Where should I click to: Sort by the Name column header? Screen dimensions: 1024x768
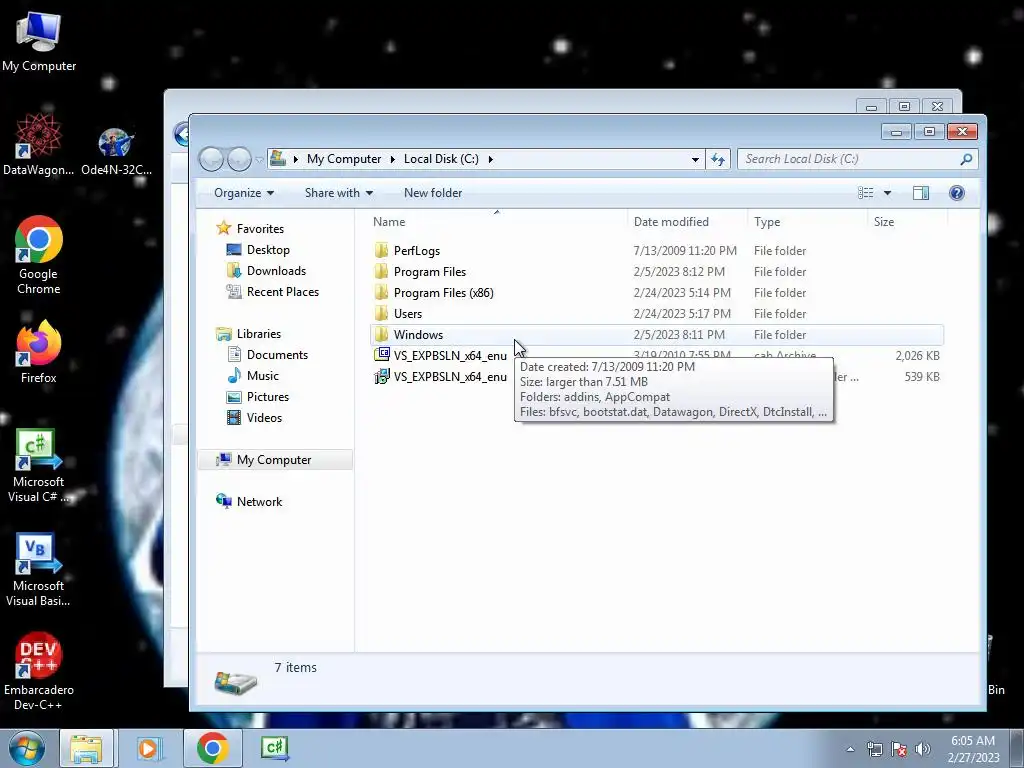pos(496,221)
